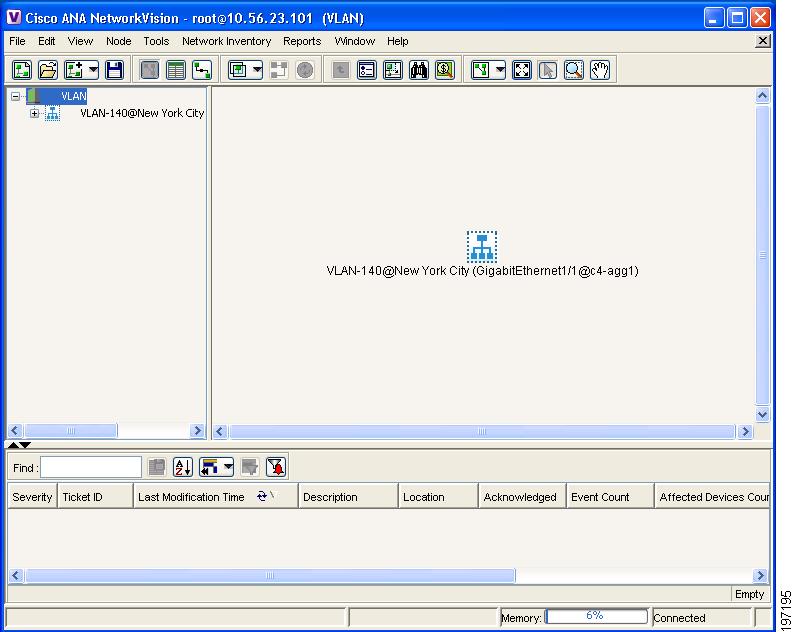Expand the VLAN-140@New York City tree node

[34, 113]
